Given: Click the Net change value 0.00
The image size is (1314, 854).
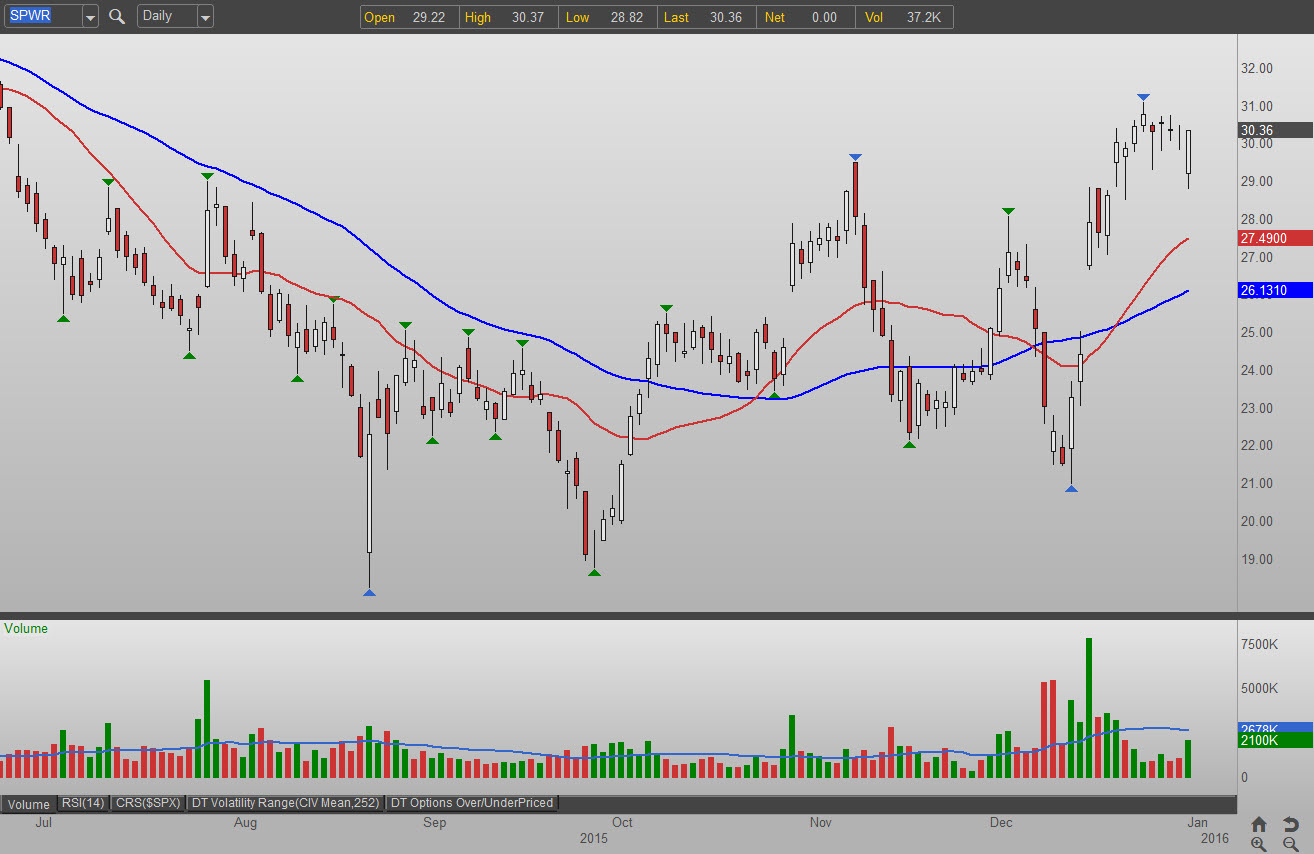Looking at the screenshot, I should click(x=823, y=17).
